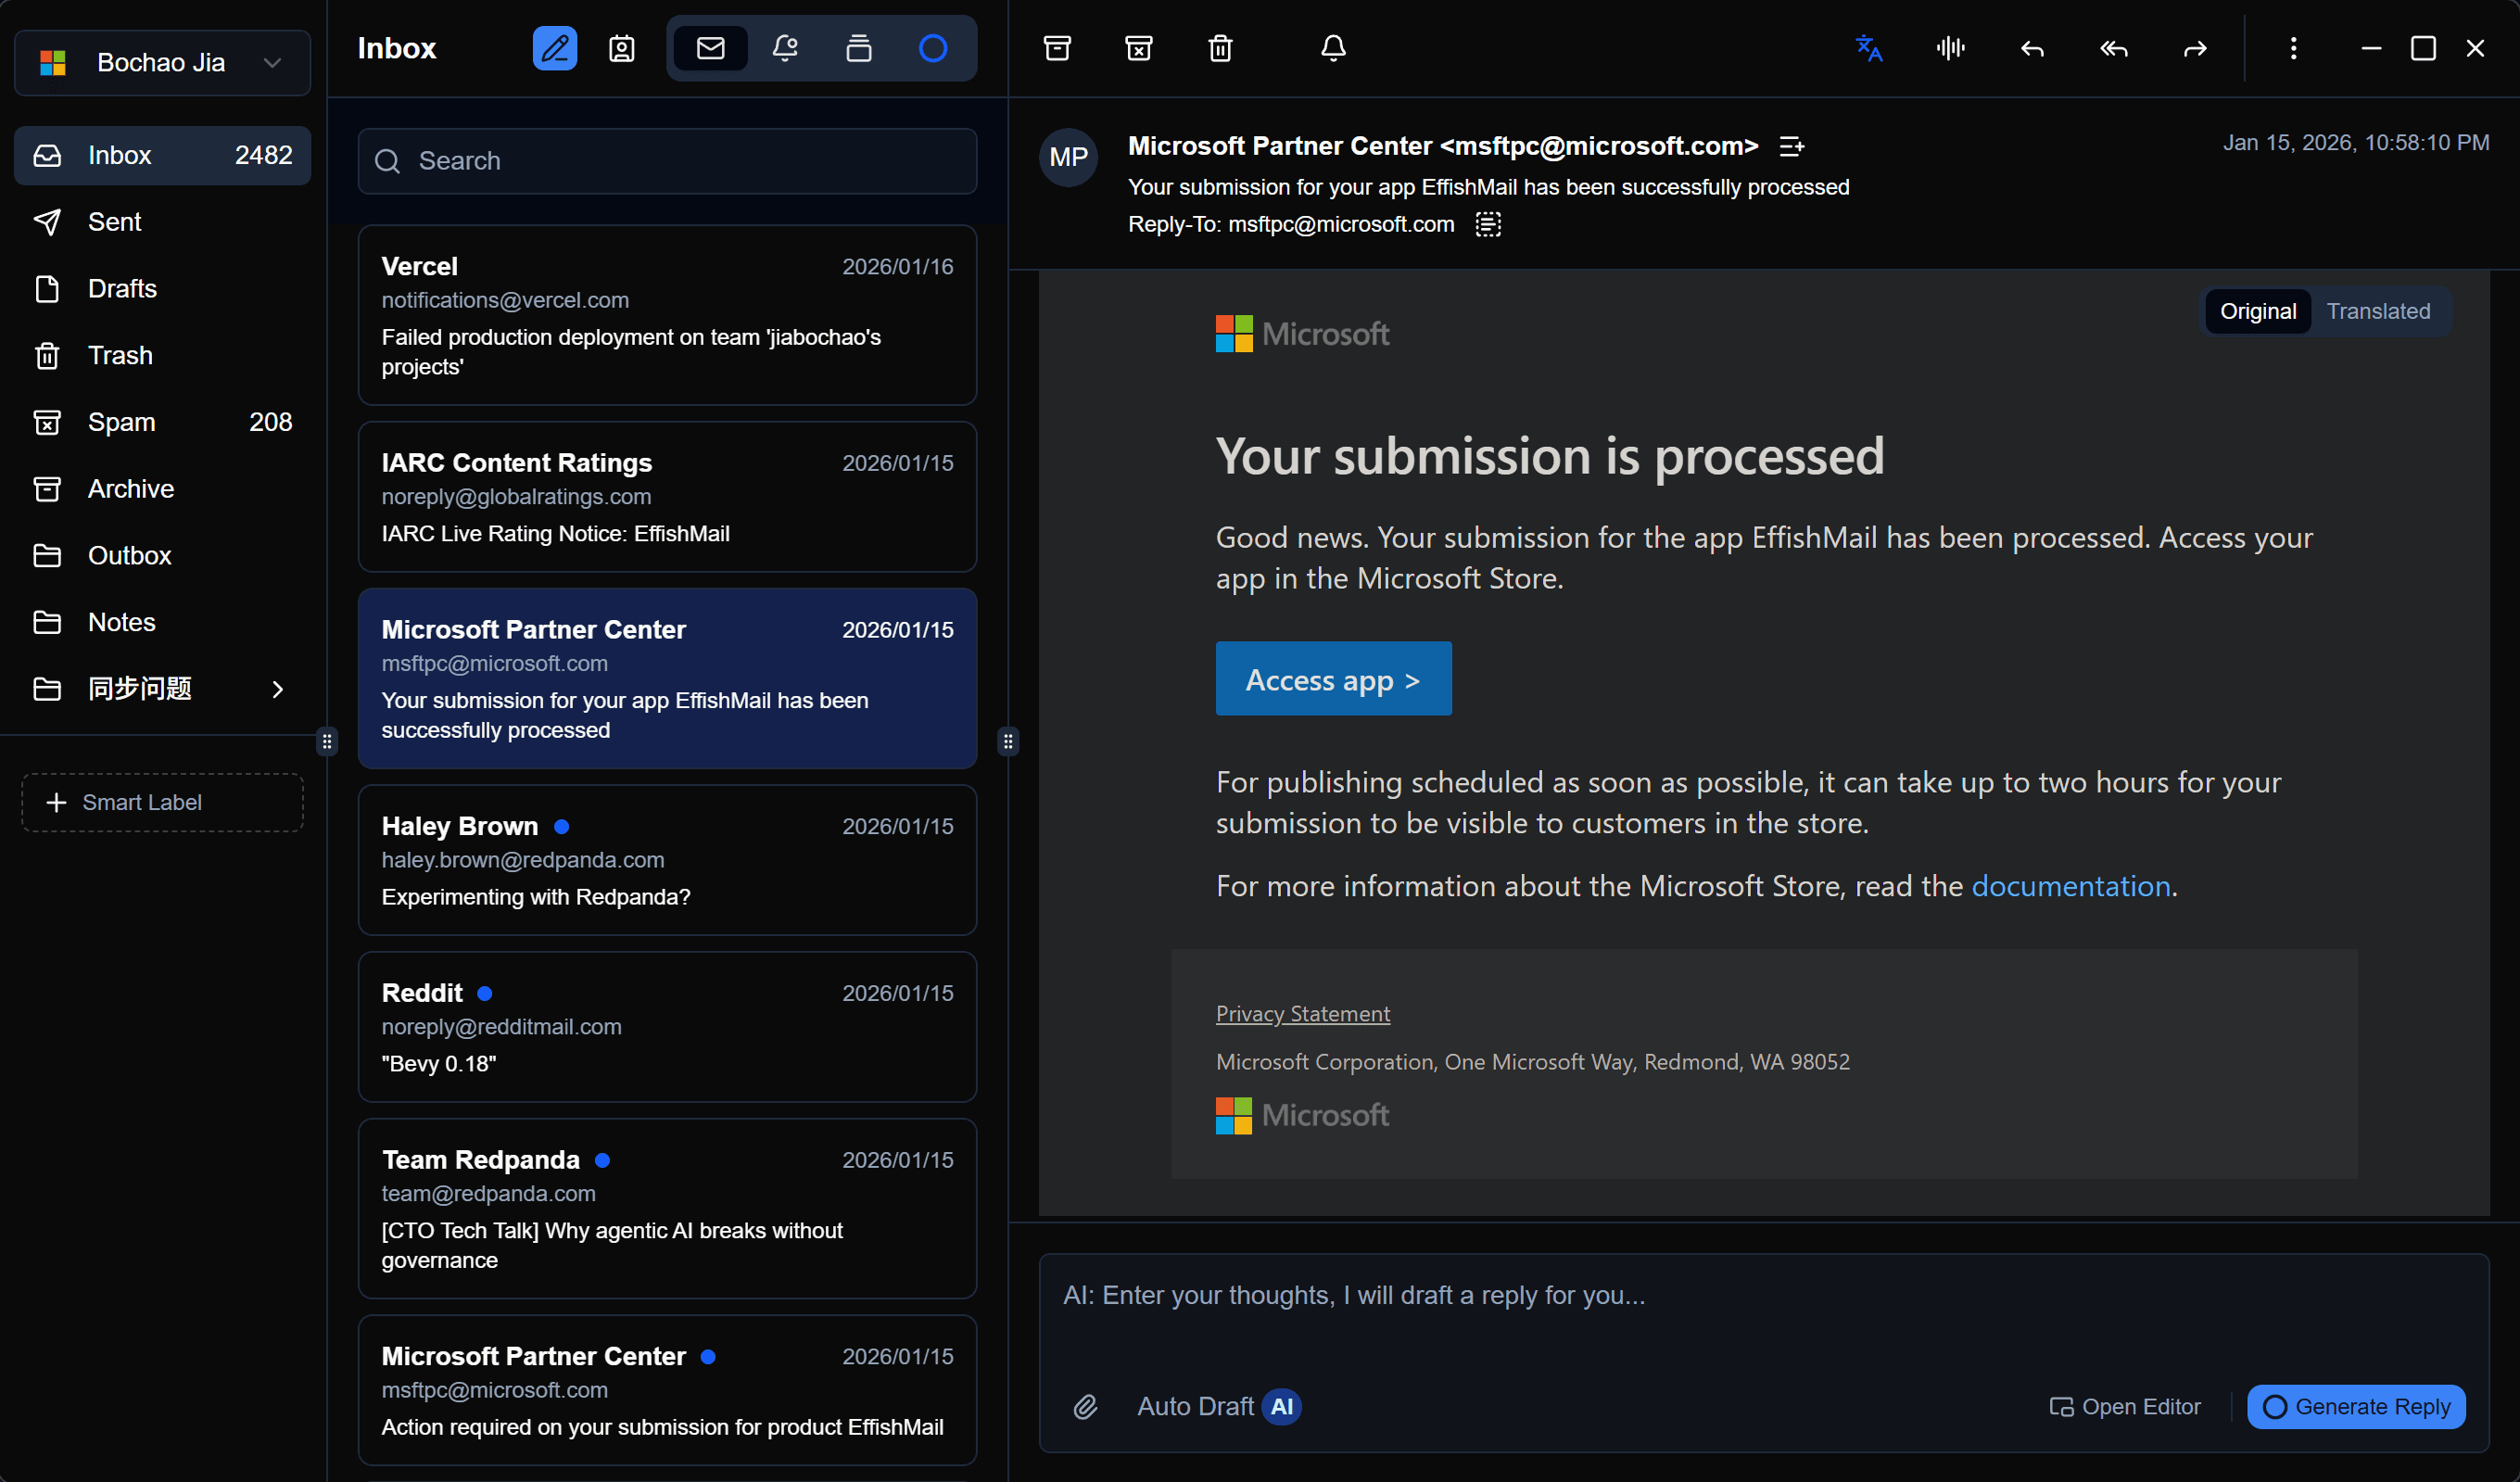The image size is (2520, 1482).
Task: Open the contacts panel
Action: [622, 48]
